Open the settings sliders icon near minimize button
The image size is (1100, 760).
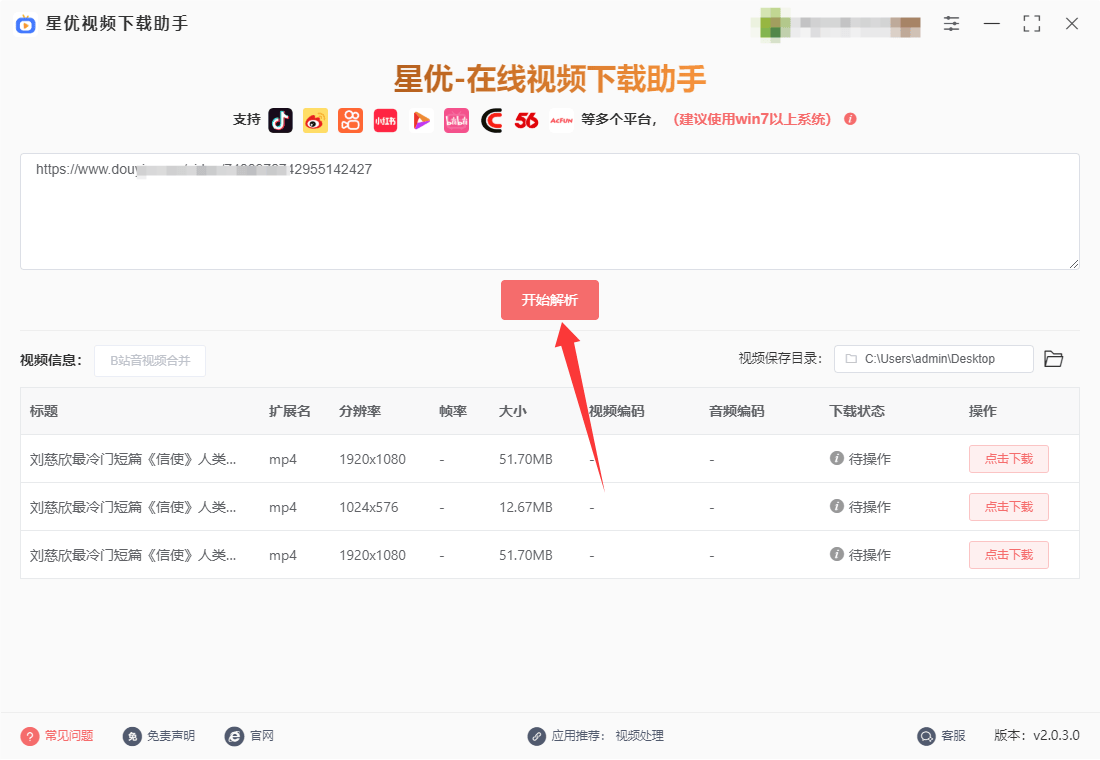pyautogui.click(x=951, y=23)
